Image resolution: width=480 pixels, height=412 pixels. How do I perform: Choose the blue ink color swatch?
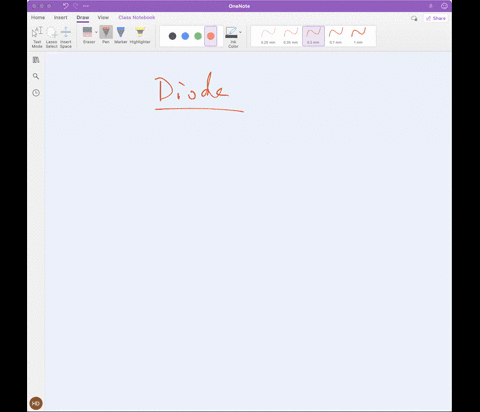(x=185, y=36)
